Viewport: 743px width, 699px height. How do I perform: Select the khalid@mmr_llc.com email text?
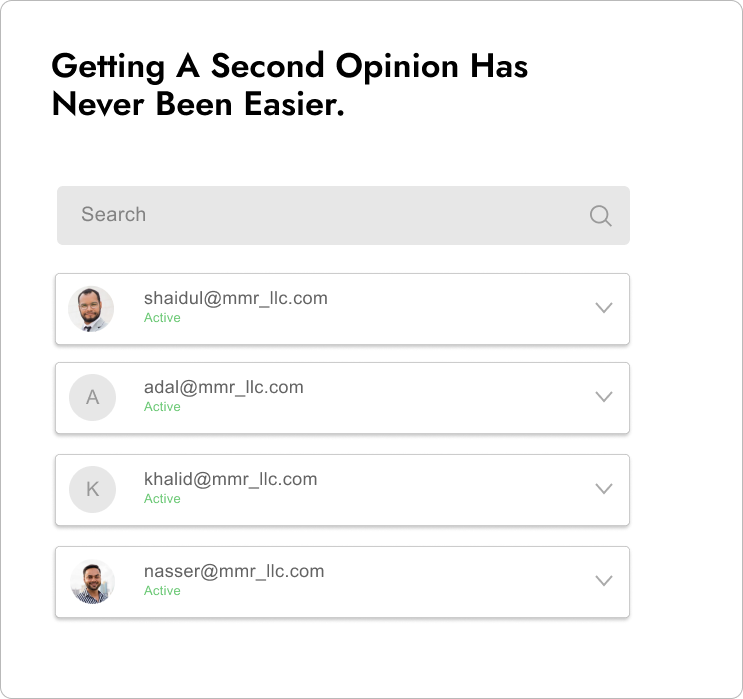tap(230, 479)
